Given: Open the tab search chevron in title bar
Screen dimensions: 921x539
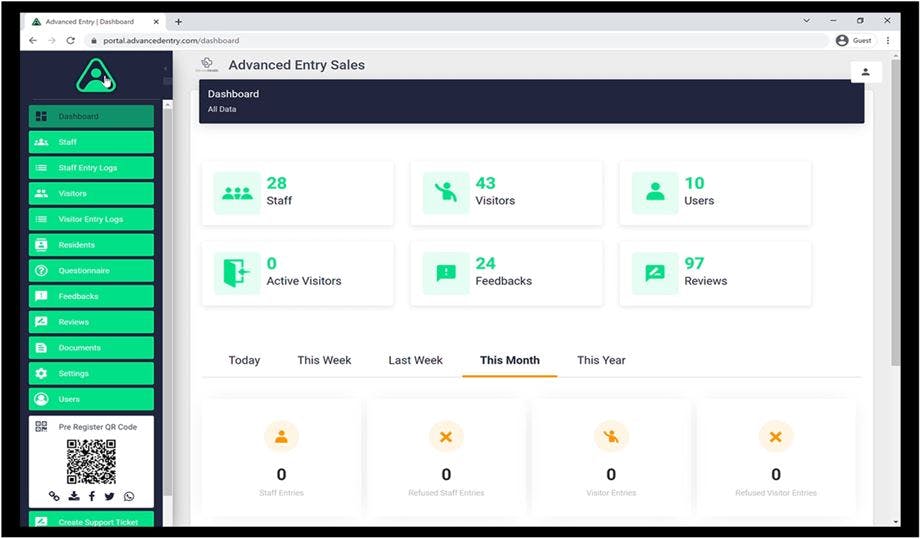Looking at the screenshot, I should click(806, 21).
